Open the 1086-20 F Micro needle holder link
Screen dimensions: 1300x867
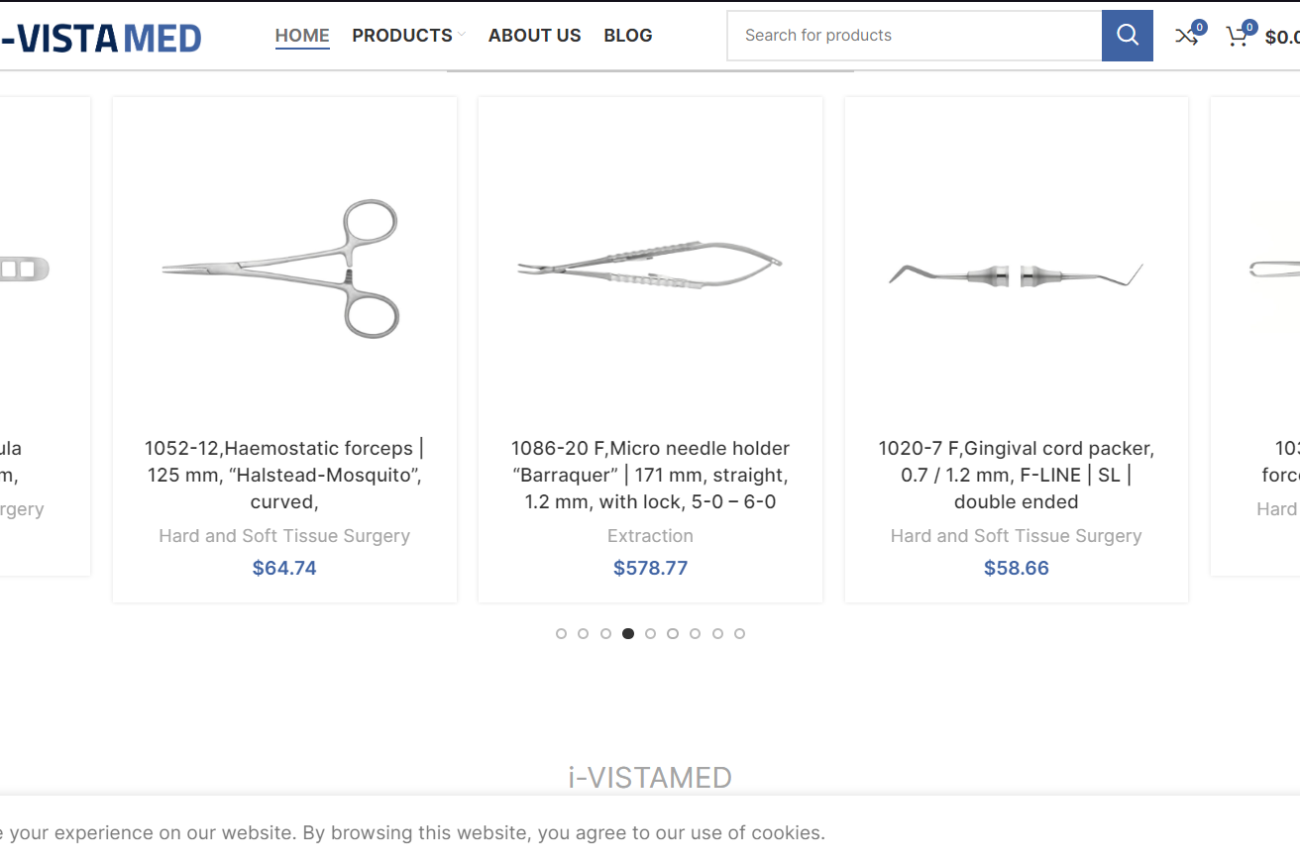650,475
